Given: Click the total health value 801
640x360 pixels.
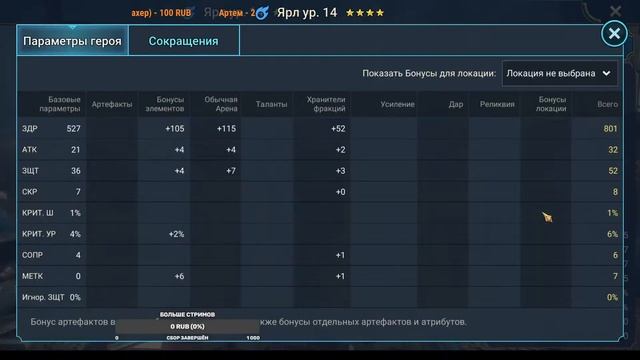Looking at the screenshot, I should [611, 129].
